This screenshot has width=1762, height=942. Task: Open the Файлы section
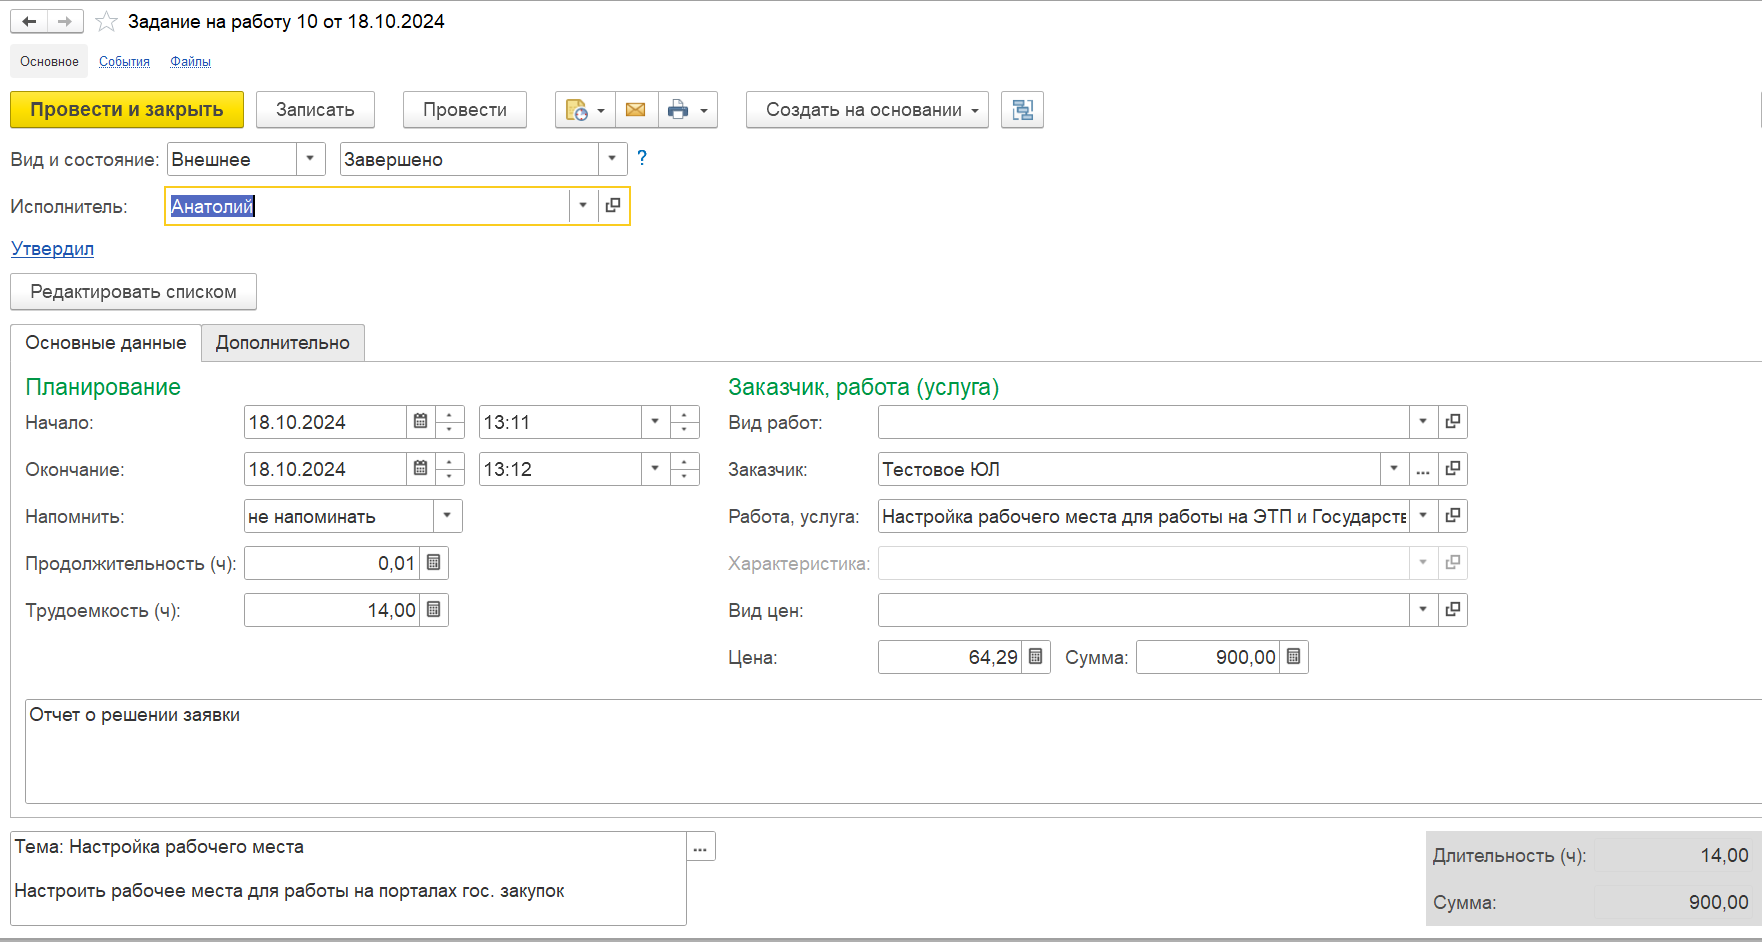click(190, 61)
